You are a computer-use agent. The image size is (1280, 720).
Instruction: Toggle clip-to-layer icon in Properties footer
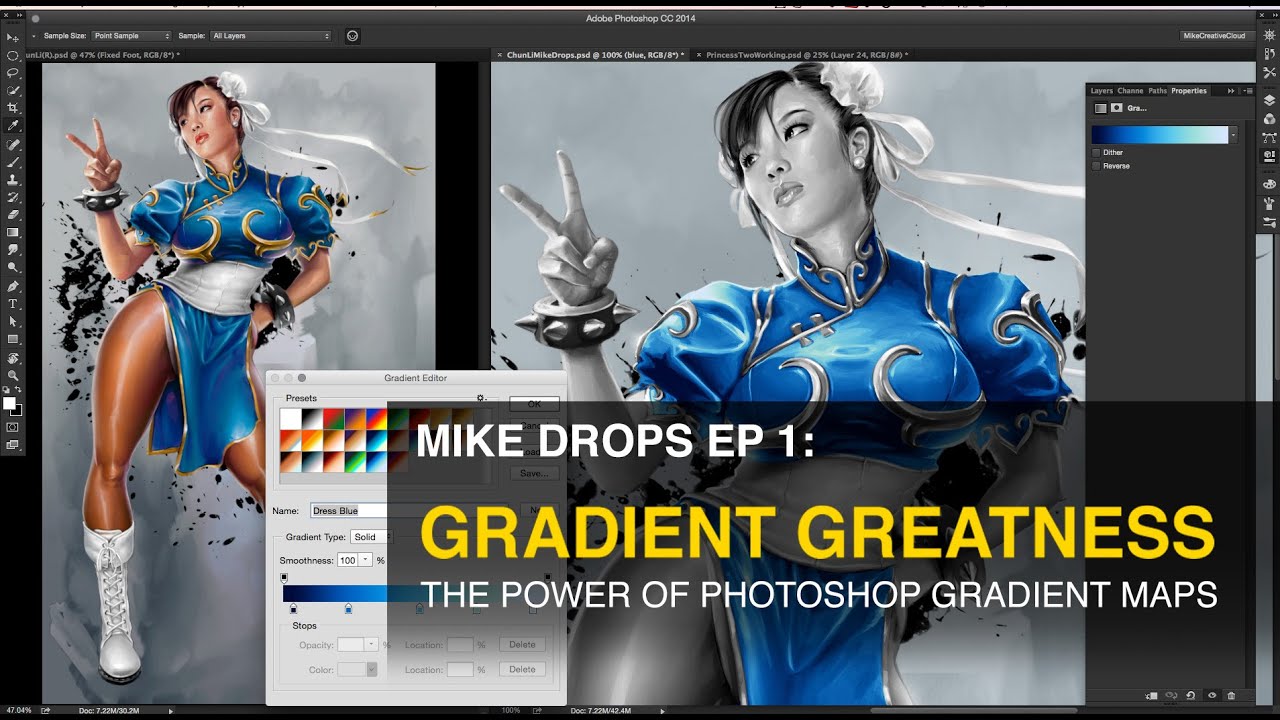point(1151,695)
